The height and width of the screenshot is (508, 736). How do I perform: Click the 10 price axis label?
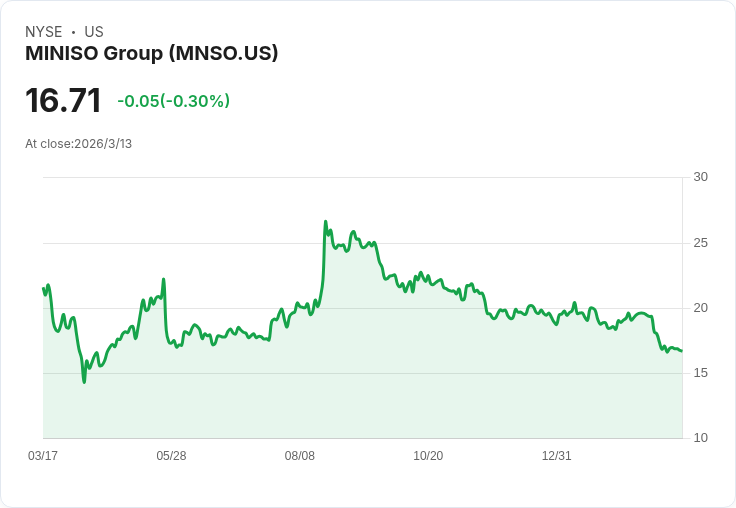(700, 438)
